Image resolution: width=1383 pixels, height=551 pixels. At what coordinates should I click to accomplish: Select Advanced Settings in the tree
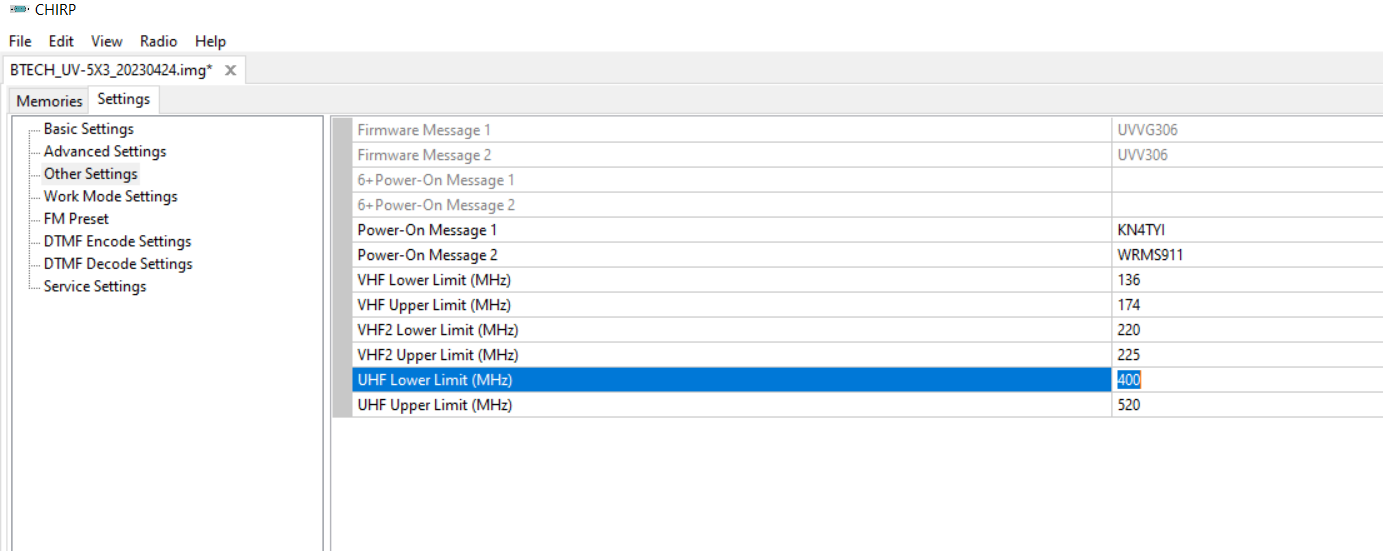point(105,151)
